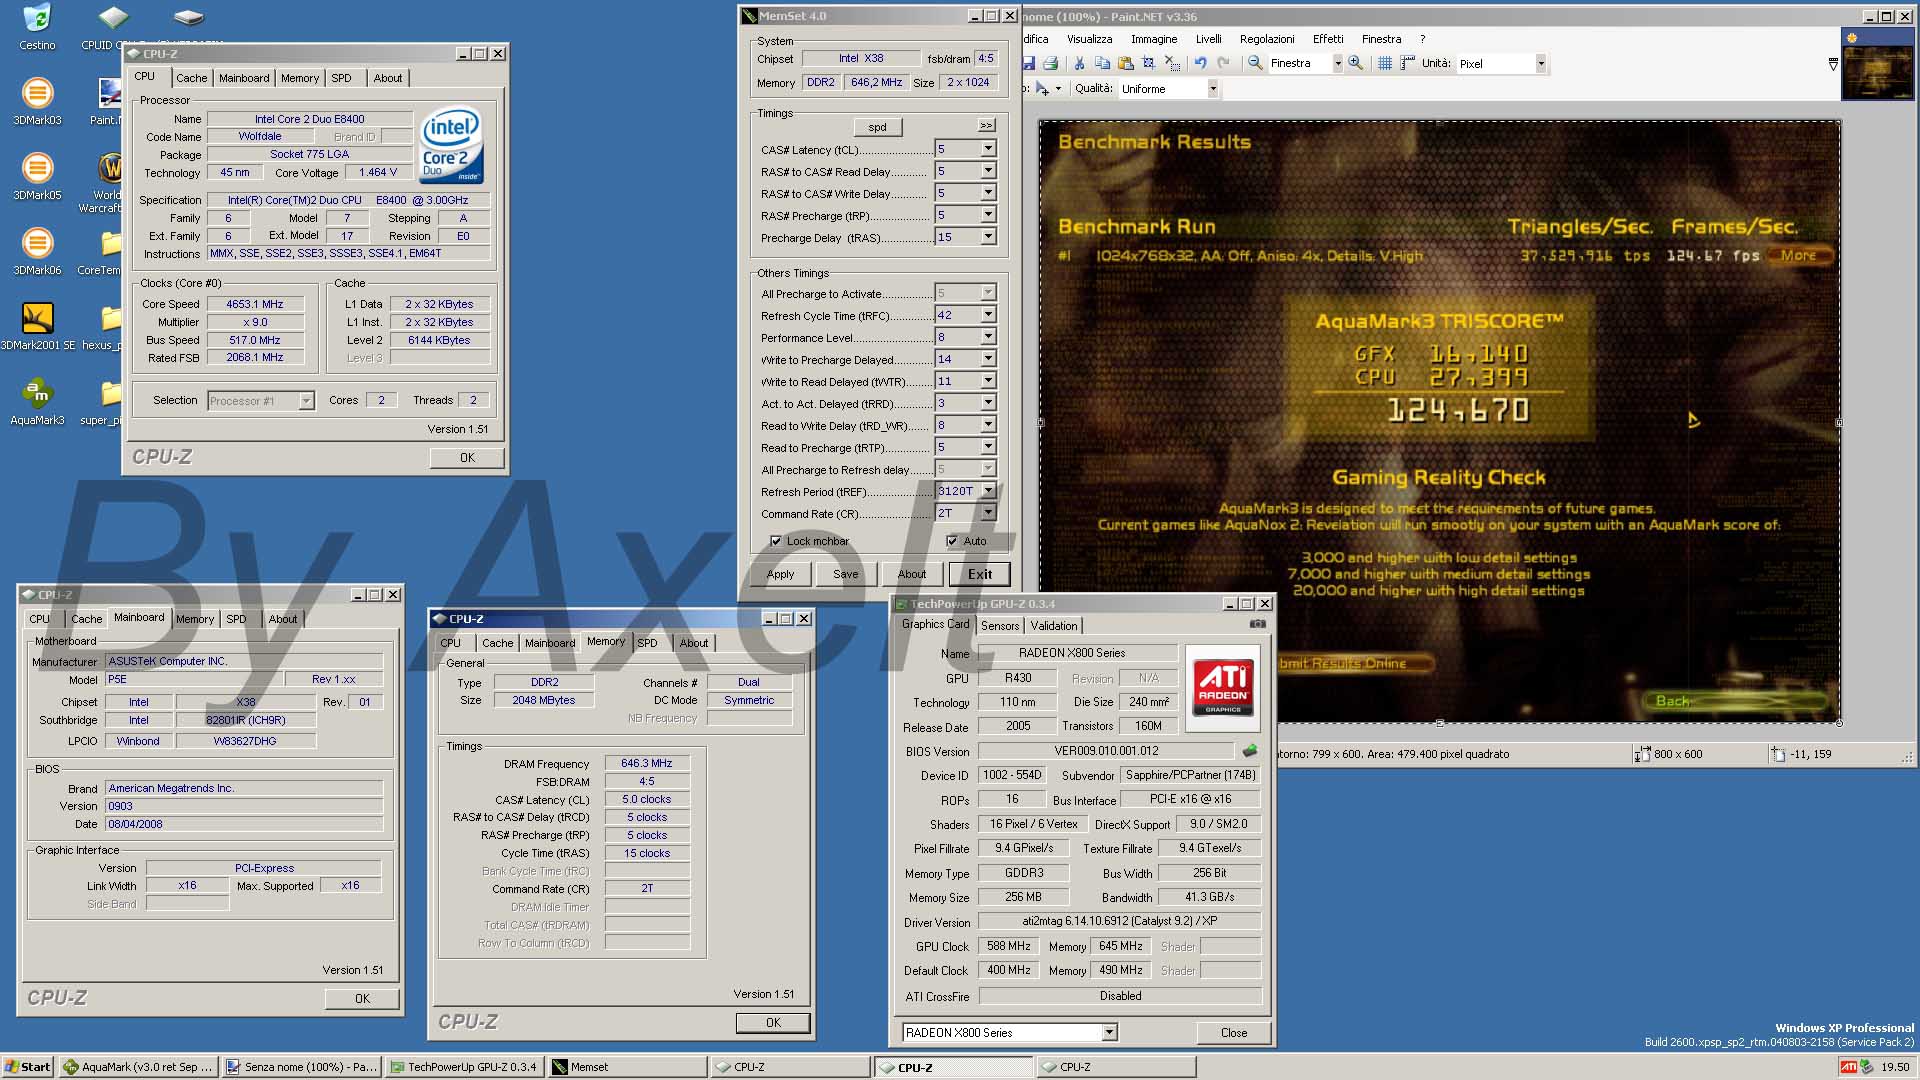Image resolution: width=1920 pixels, height=1080 pixels.
Task: Open the Visualizza menu in Paint.NET
Action: (1089, 39)
